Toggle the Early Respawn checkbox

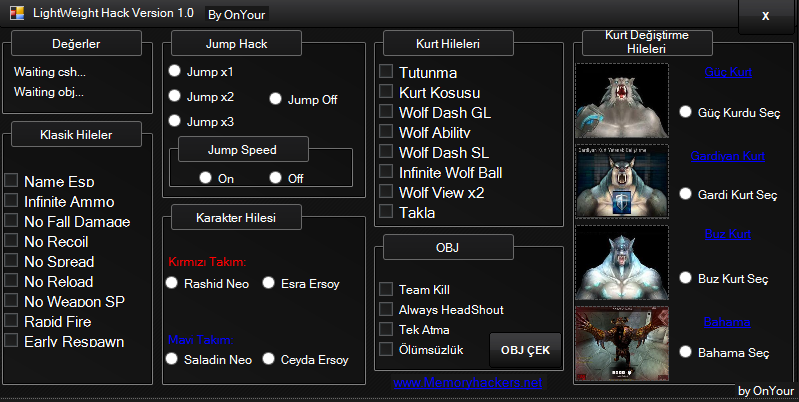click(x=11, y=340)
